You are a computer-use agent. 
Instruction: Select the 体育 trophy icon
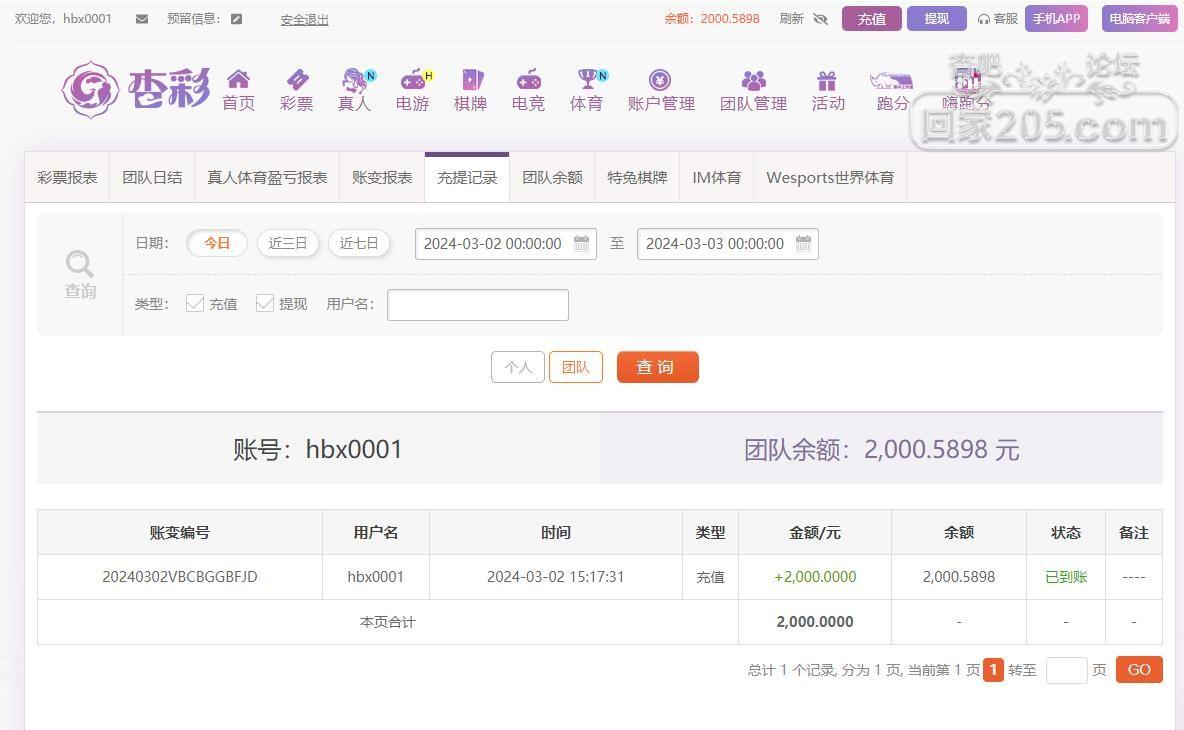[587, 79]
